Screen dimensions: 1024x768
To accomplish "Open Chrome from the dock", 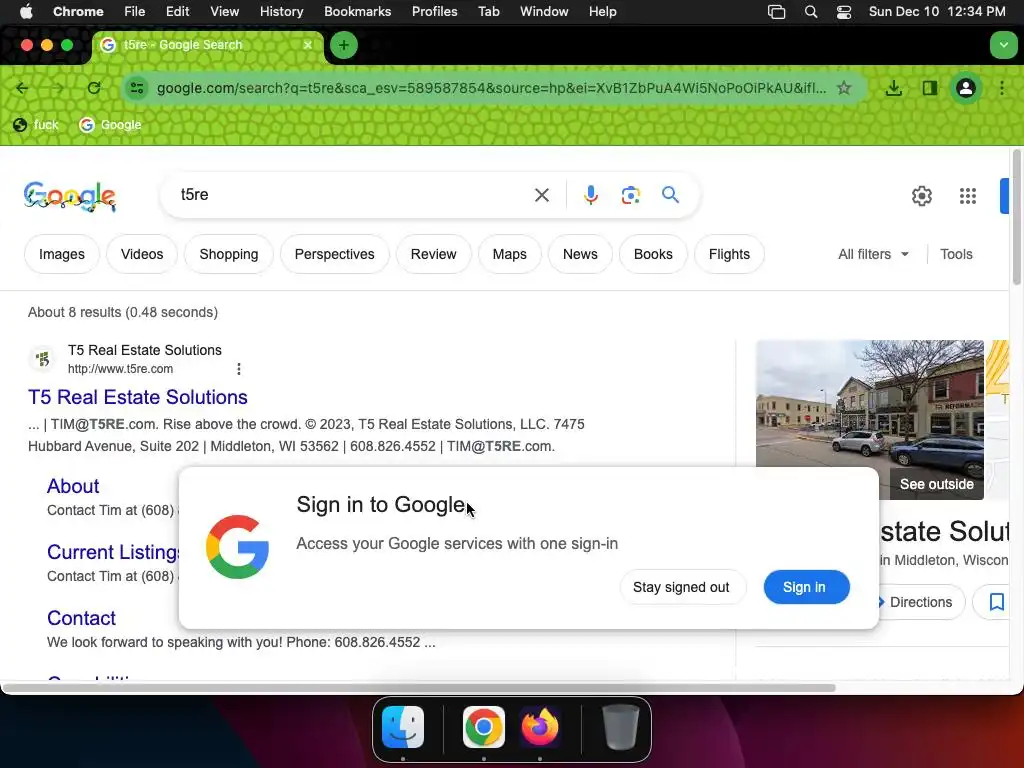I will (x=483, y=727).
